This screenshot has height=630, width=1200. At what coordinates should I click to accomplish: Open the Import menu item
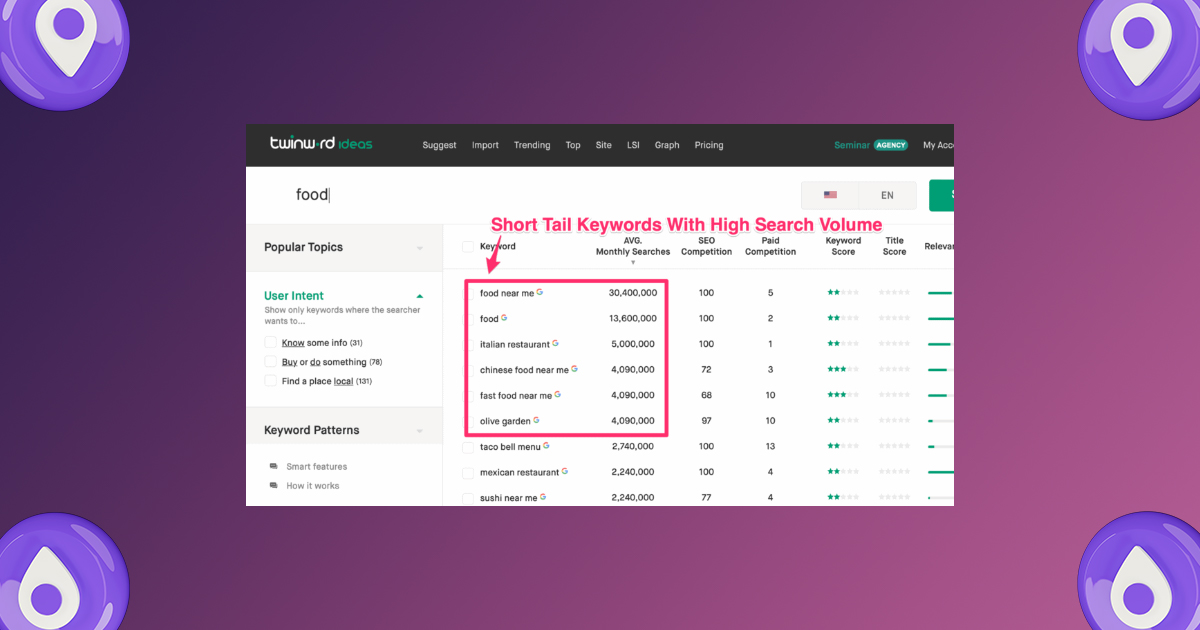click(x=485, y=145)
